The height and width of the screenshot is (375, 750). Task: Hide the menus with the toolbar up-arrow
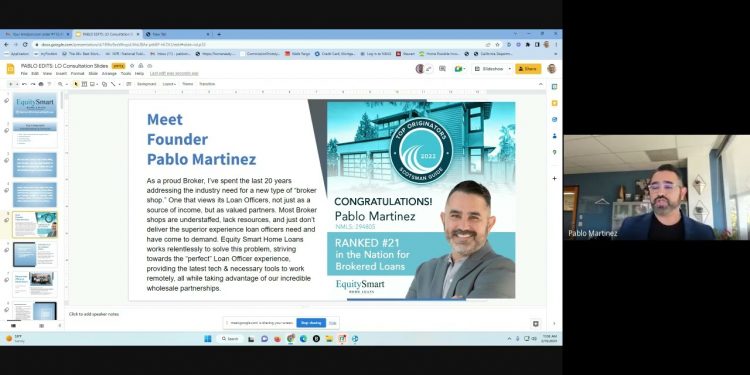click(541, 84)
